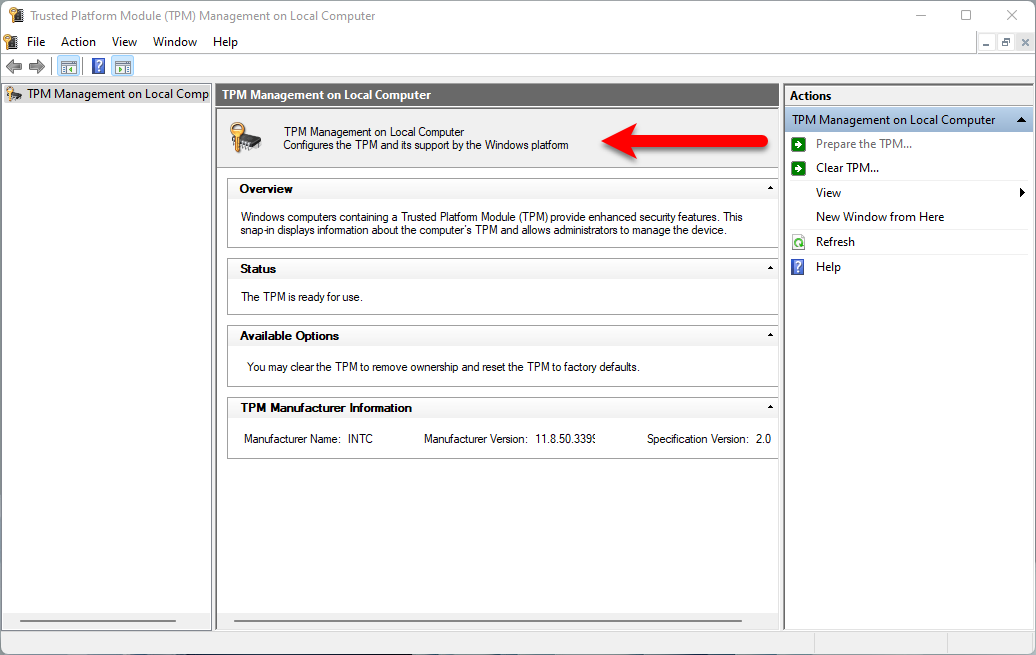Click the Specification Version 2.0 value

[x=763, y=439]
